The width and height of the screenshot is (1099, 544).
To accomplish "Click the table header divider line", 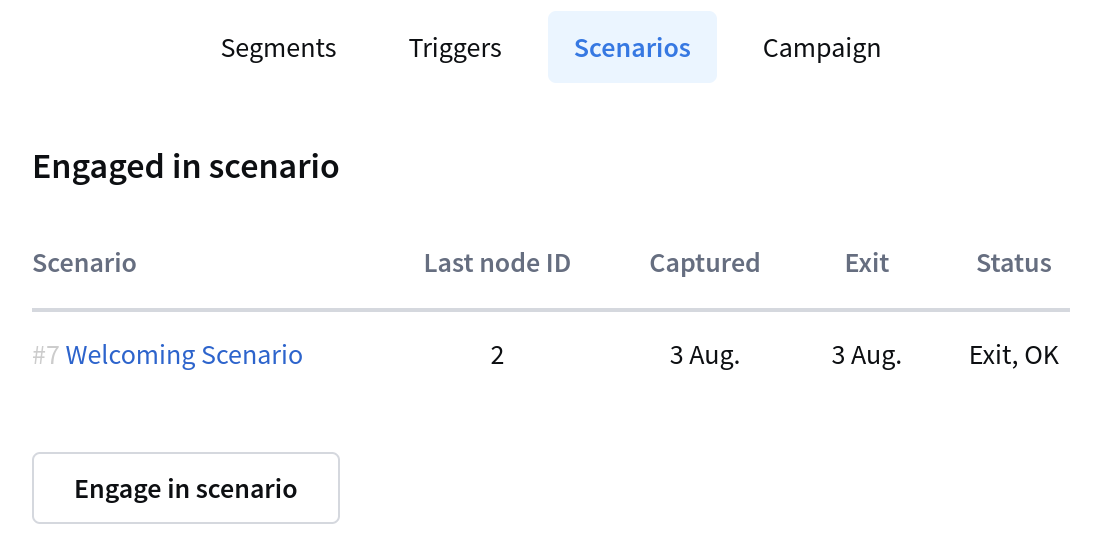I will (551, 309).
